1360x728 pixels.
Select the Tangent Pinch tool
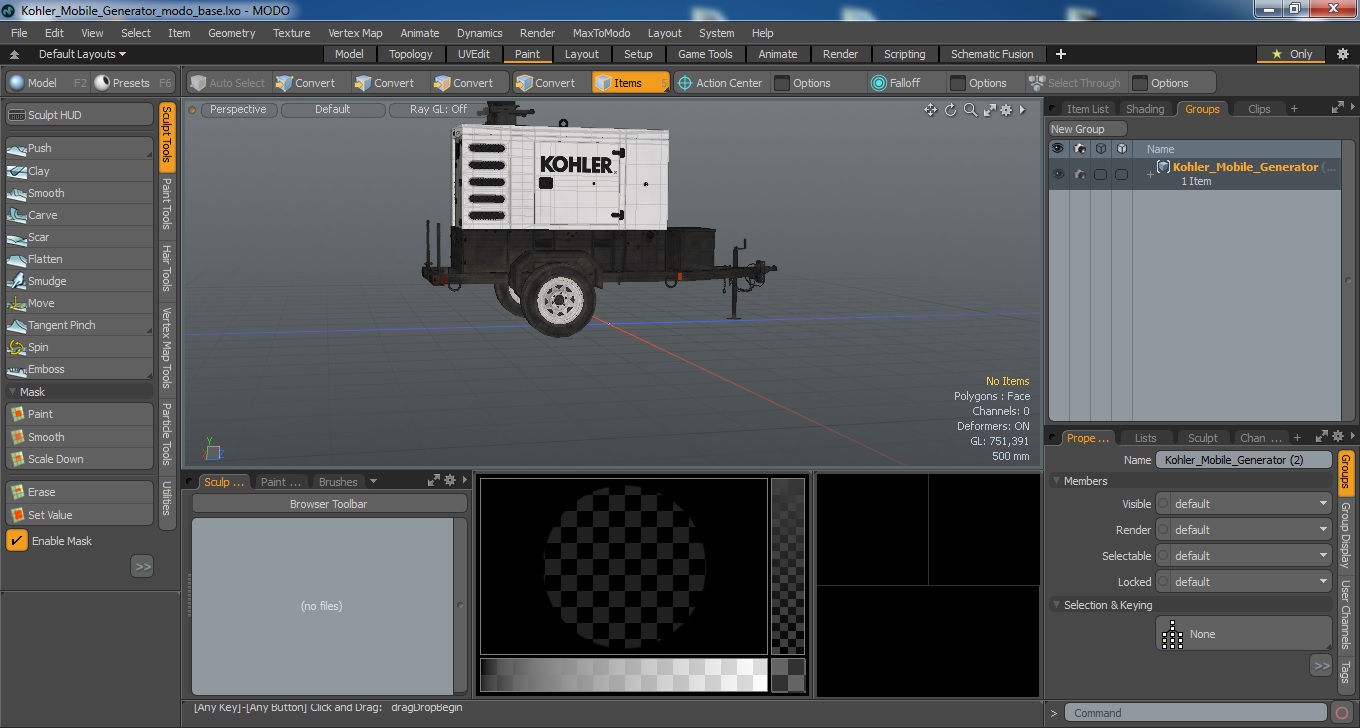[x=80, y=325]
